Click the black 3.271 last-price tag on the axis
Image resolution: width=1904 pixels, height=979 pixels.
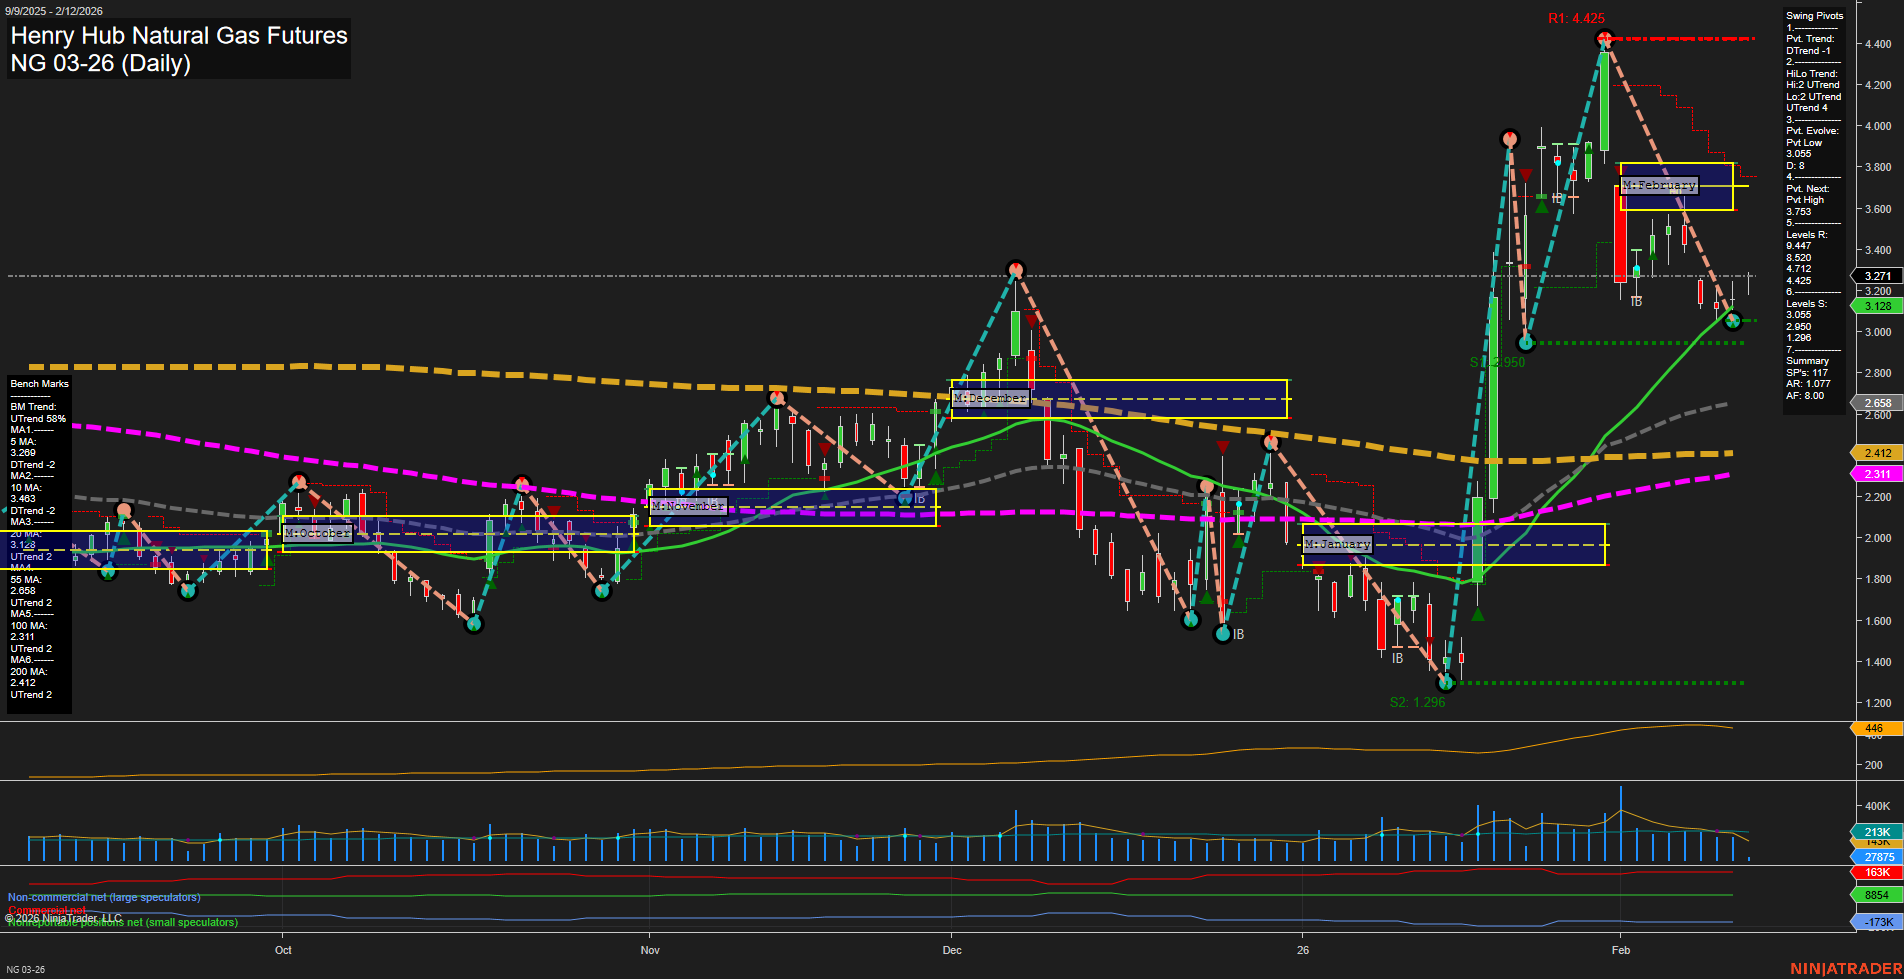click(1876, 275)
